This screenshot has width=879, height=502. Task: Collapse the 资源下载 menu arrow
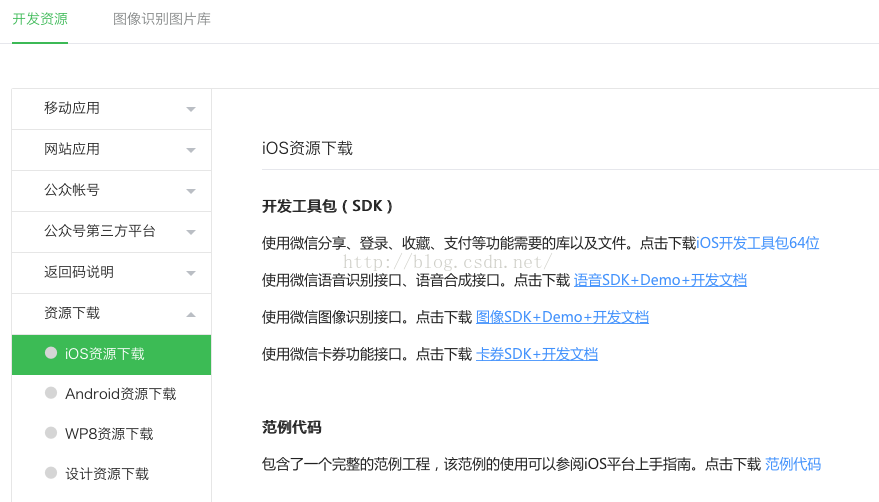point(191,314)
